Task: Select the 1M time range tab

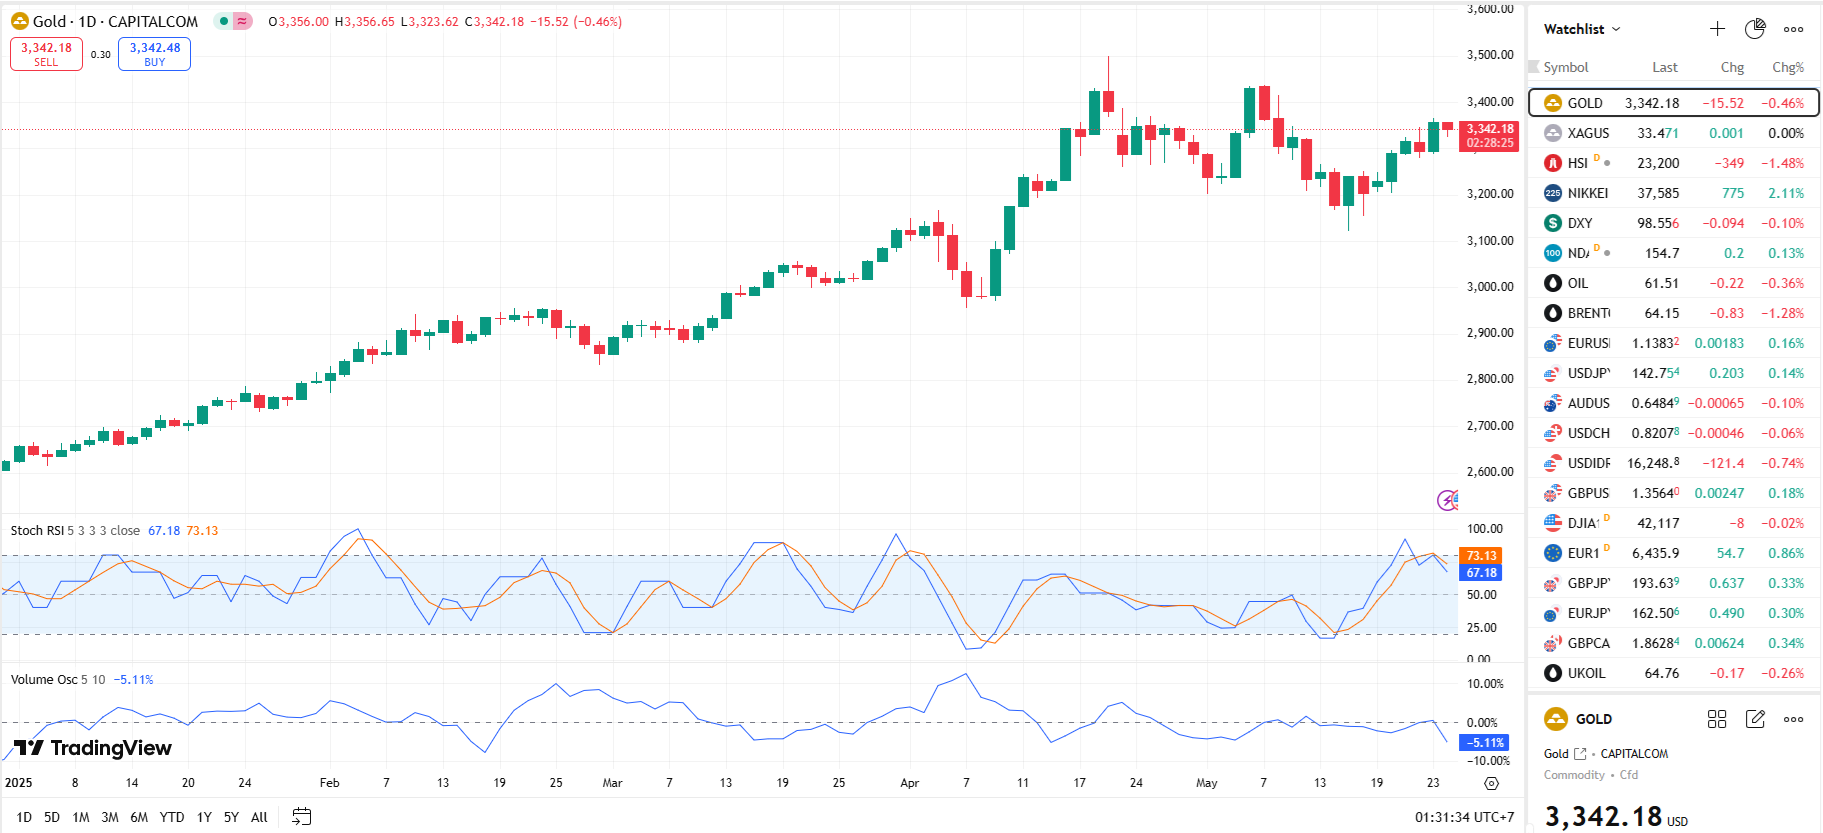Action: click(x=81, y=817)
